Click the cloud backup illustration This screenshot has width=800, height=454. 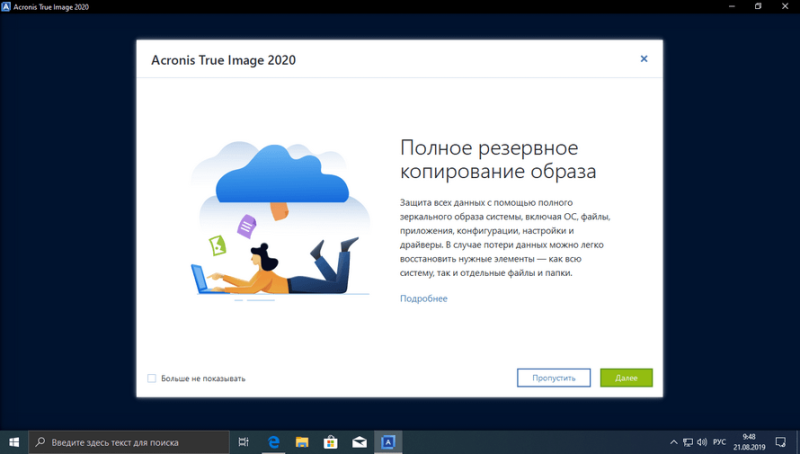pos(280,220)
